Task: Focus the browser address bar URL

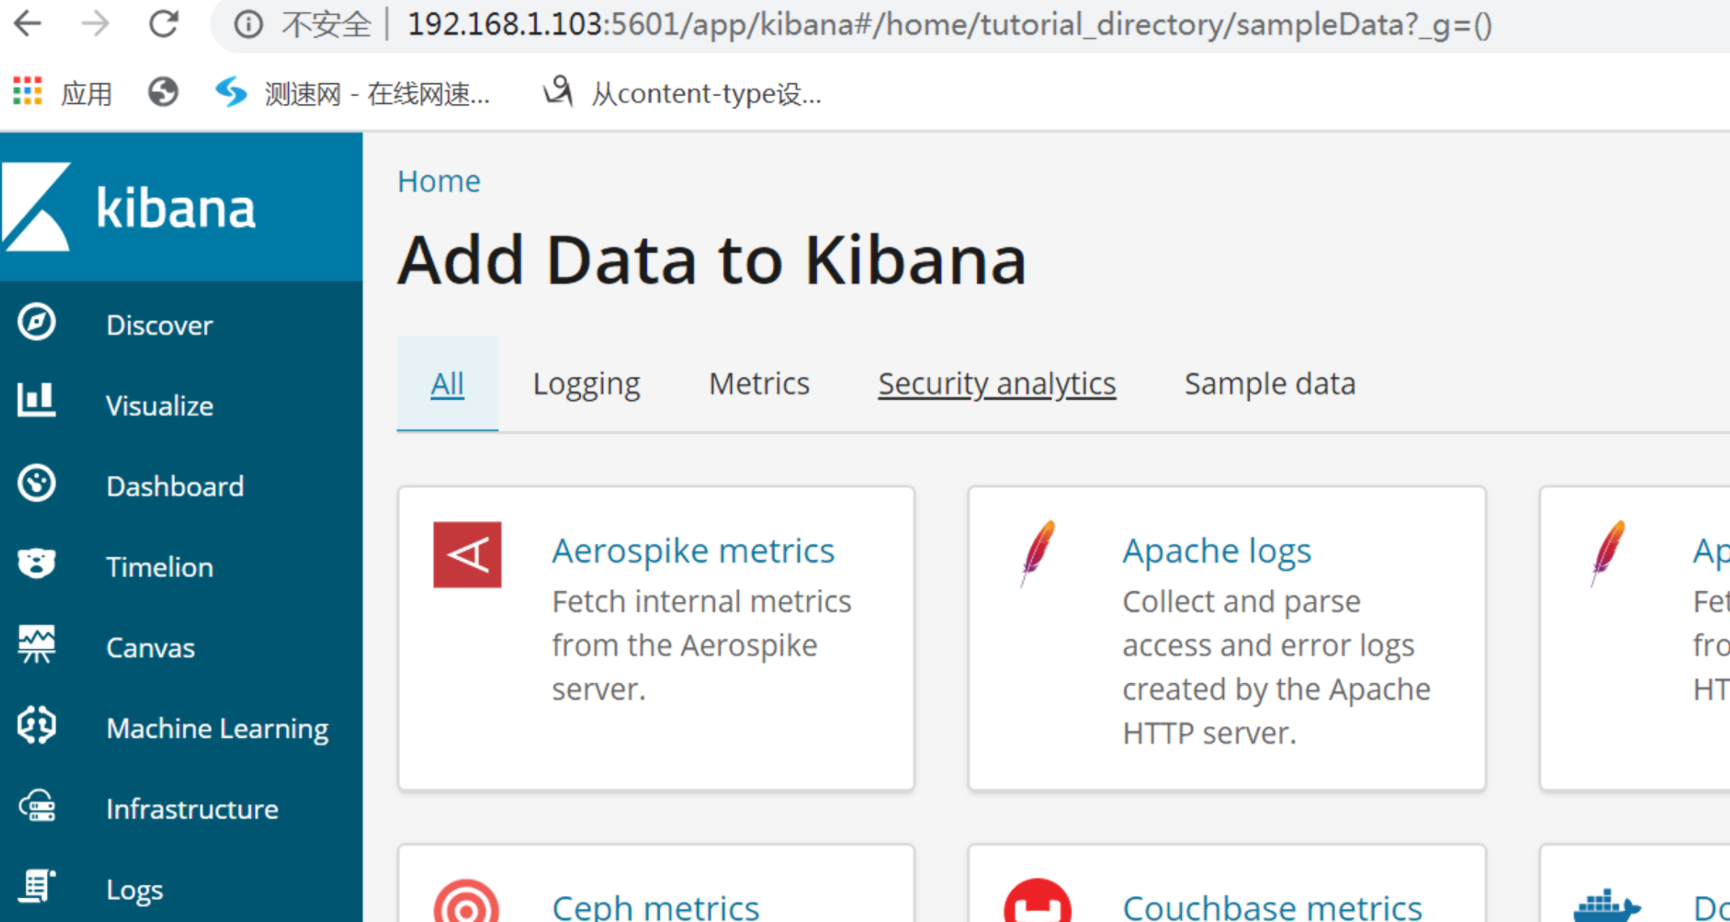Action: [x=950, y=24]
